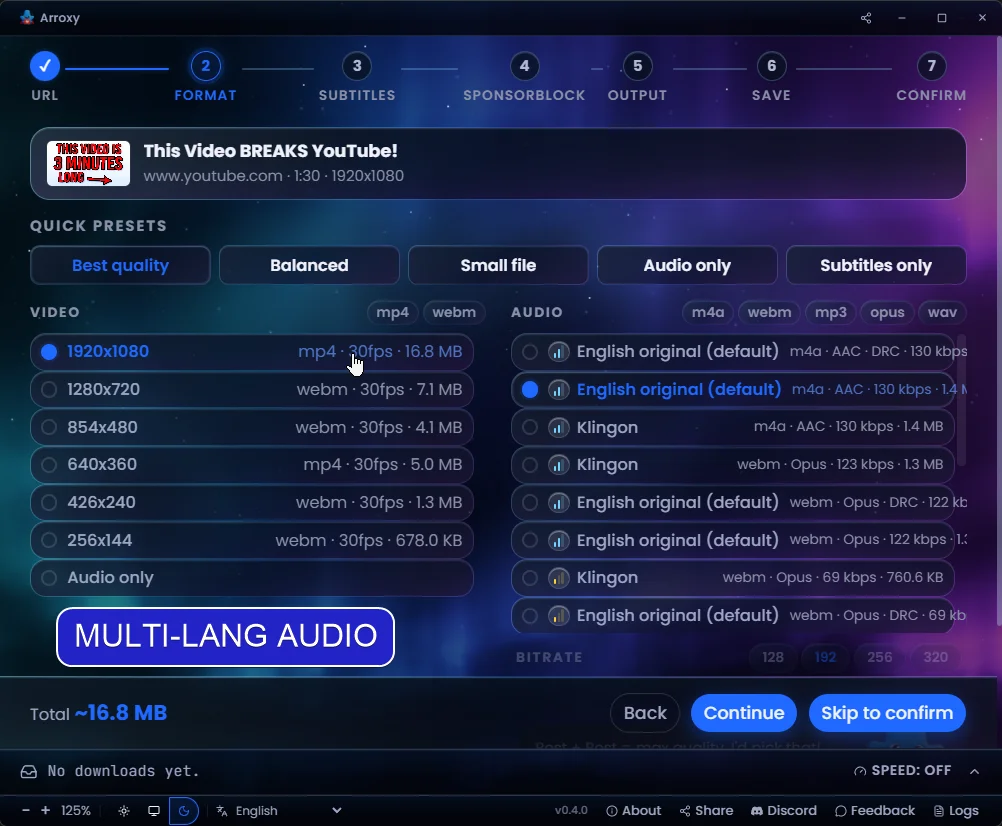This screenshot has height=826, width=1002.
Task: Zoom out with the minus icon
Action: tap(26, 811)
